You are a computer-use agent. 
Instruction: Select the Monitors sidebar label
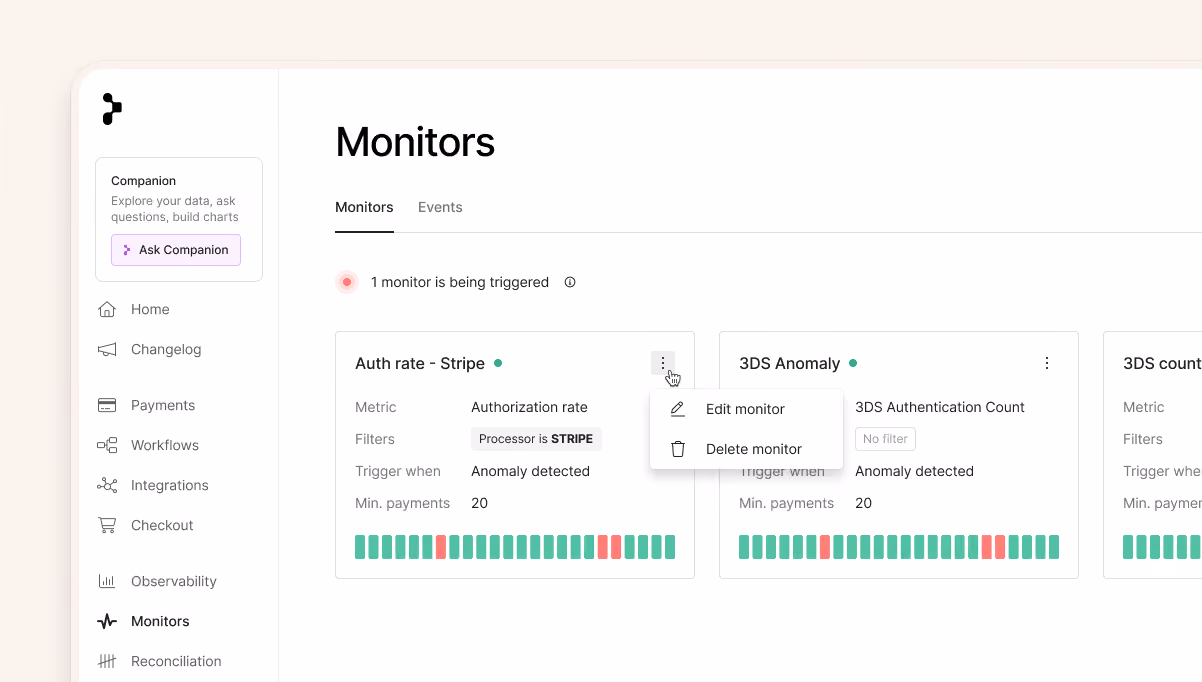tap(160, 621)
